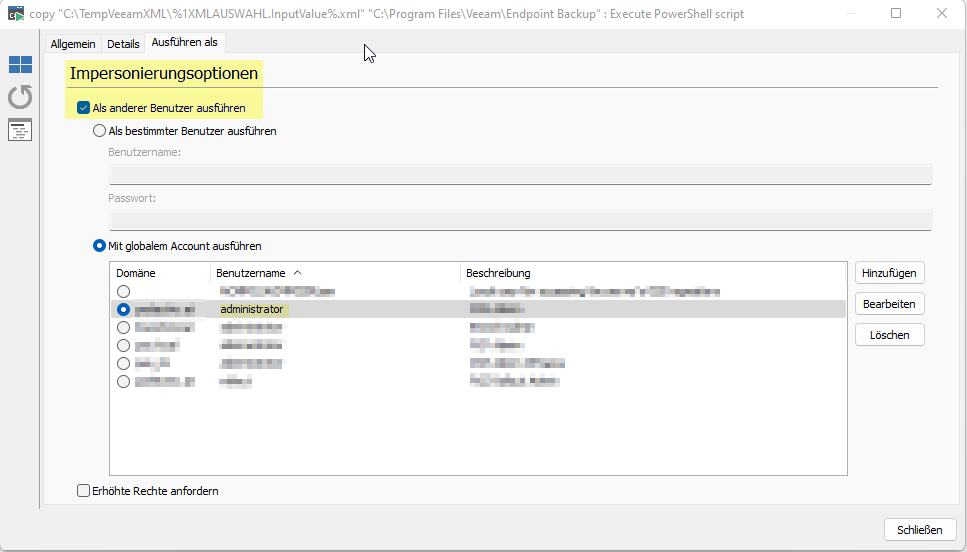Uncheck "Als anderer Benutzer ausführen"
Viewport: 967px width, 552px height.
(84, 108)
